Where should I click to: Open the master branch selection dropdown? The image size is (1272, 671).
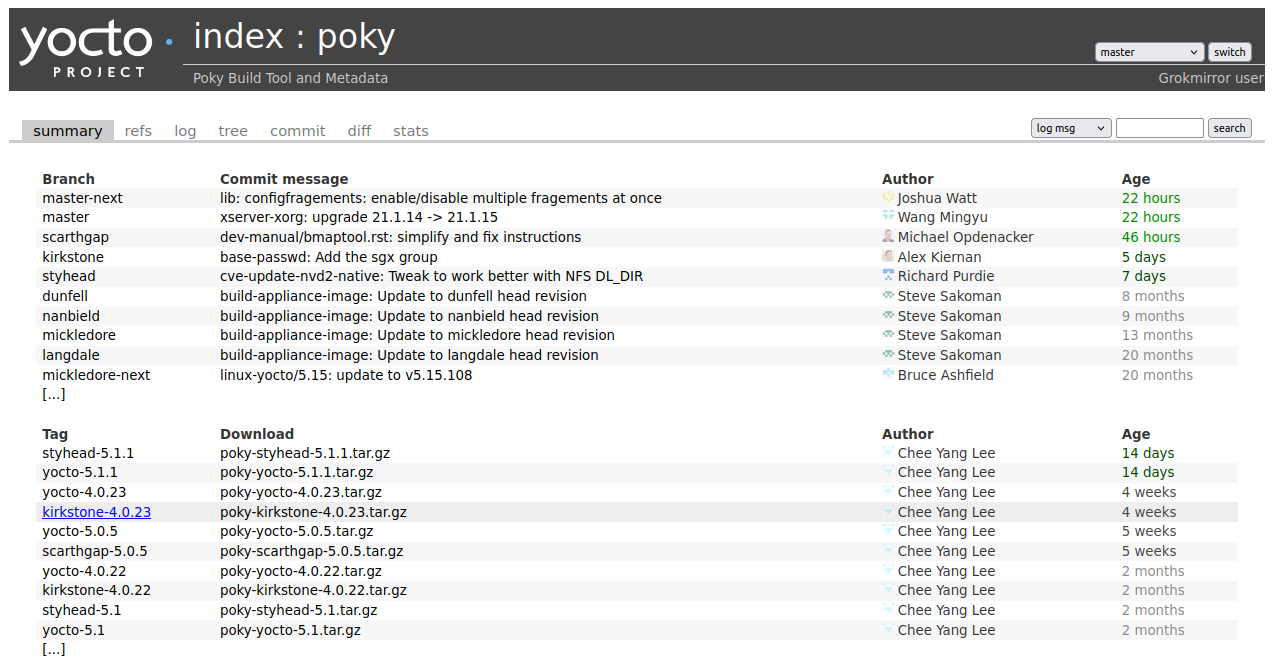click(1148, 51)
